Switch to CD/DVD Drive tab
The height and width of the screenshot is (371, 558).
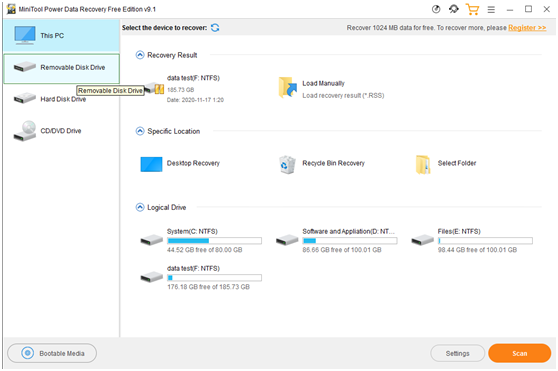(x=62, y=131)
